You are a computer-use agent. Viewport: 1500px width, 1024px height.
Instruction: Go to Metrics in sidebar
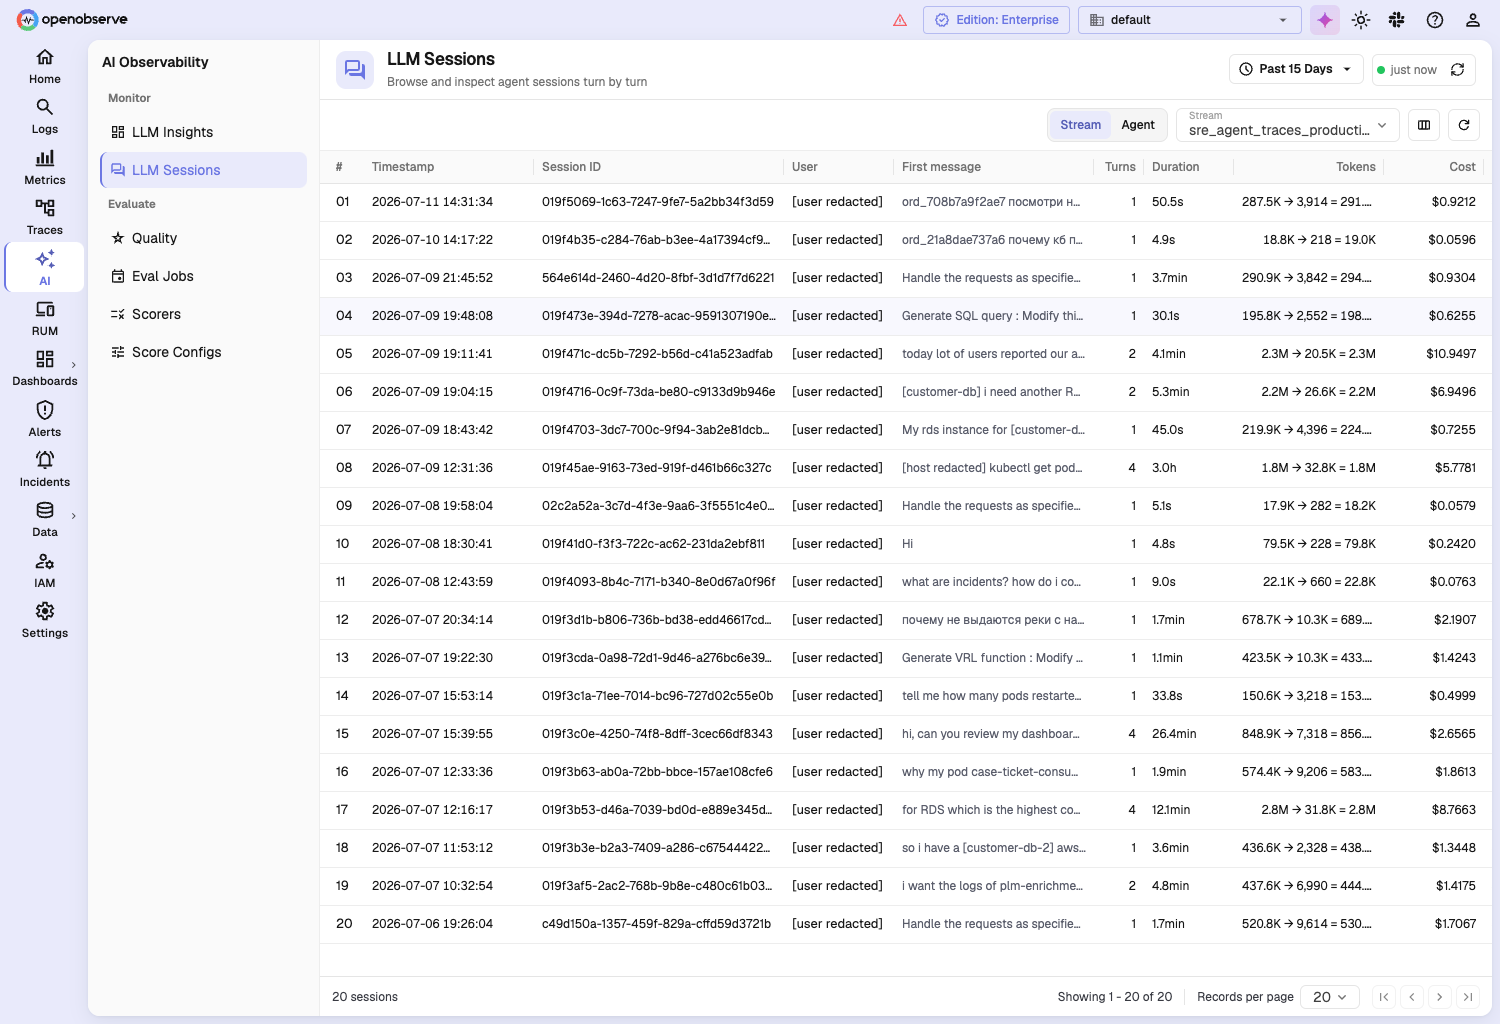[x=45, y=168]
